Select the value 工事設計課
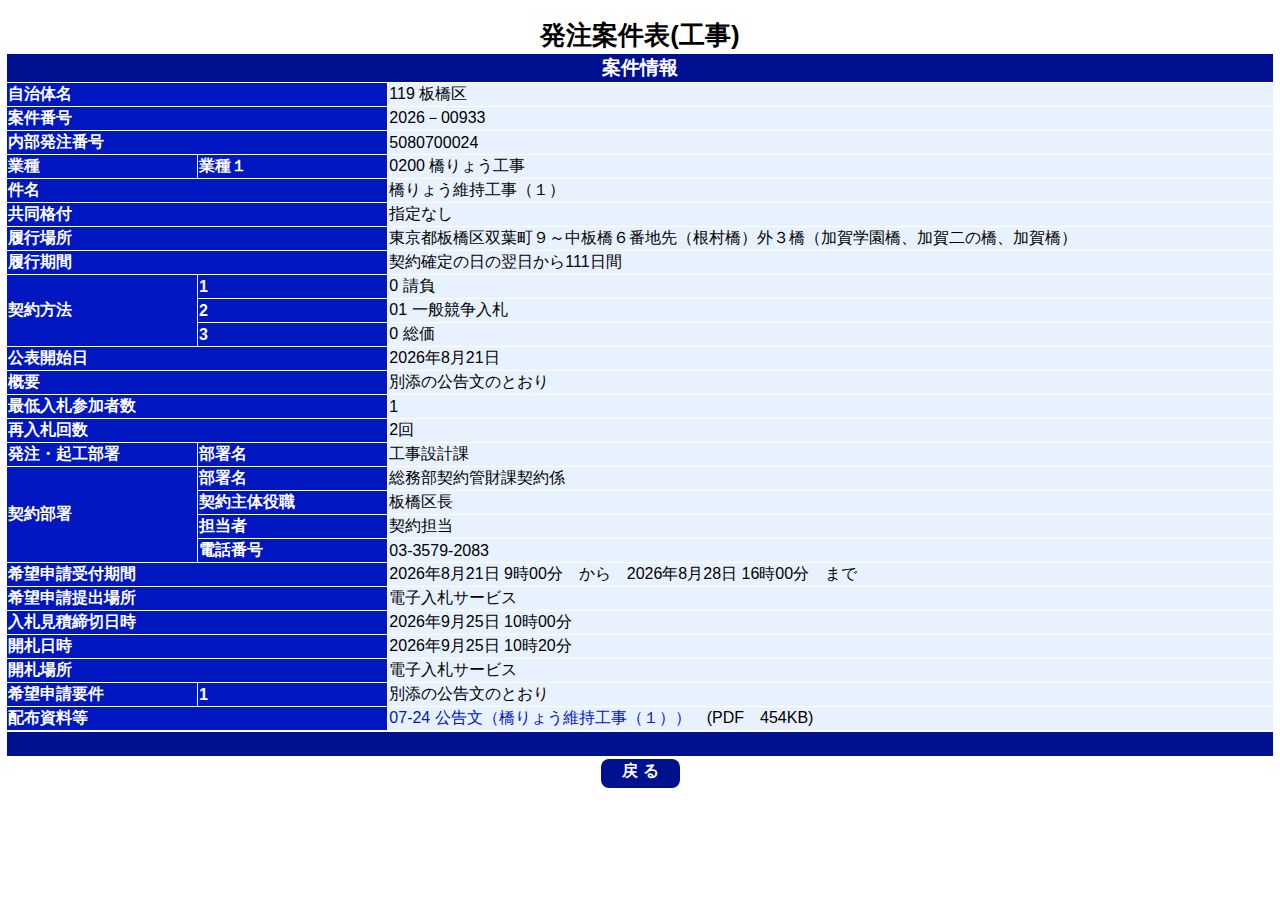The image size is (1280, 900). tap(428, 454)
